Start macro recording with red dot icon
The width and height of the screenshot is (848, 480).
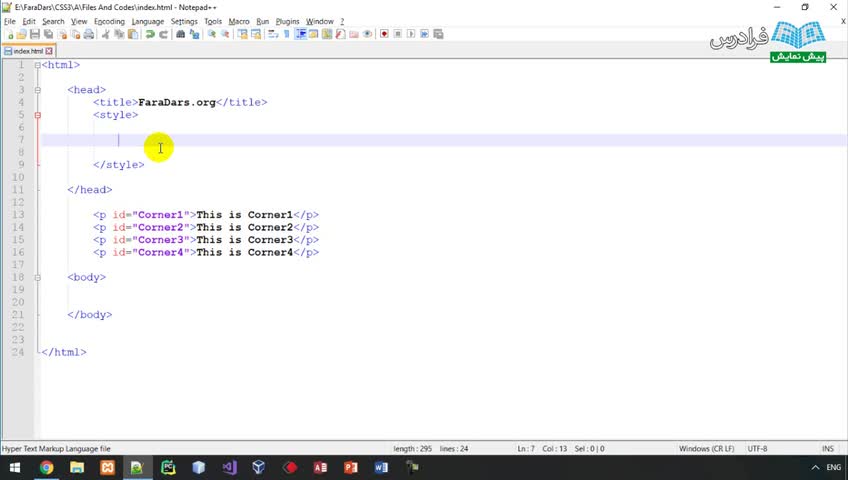[x=385, y=34]
